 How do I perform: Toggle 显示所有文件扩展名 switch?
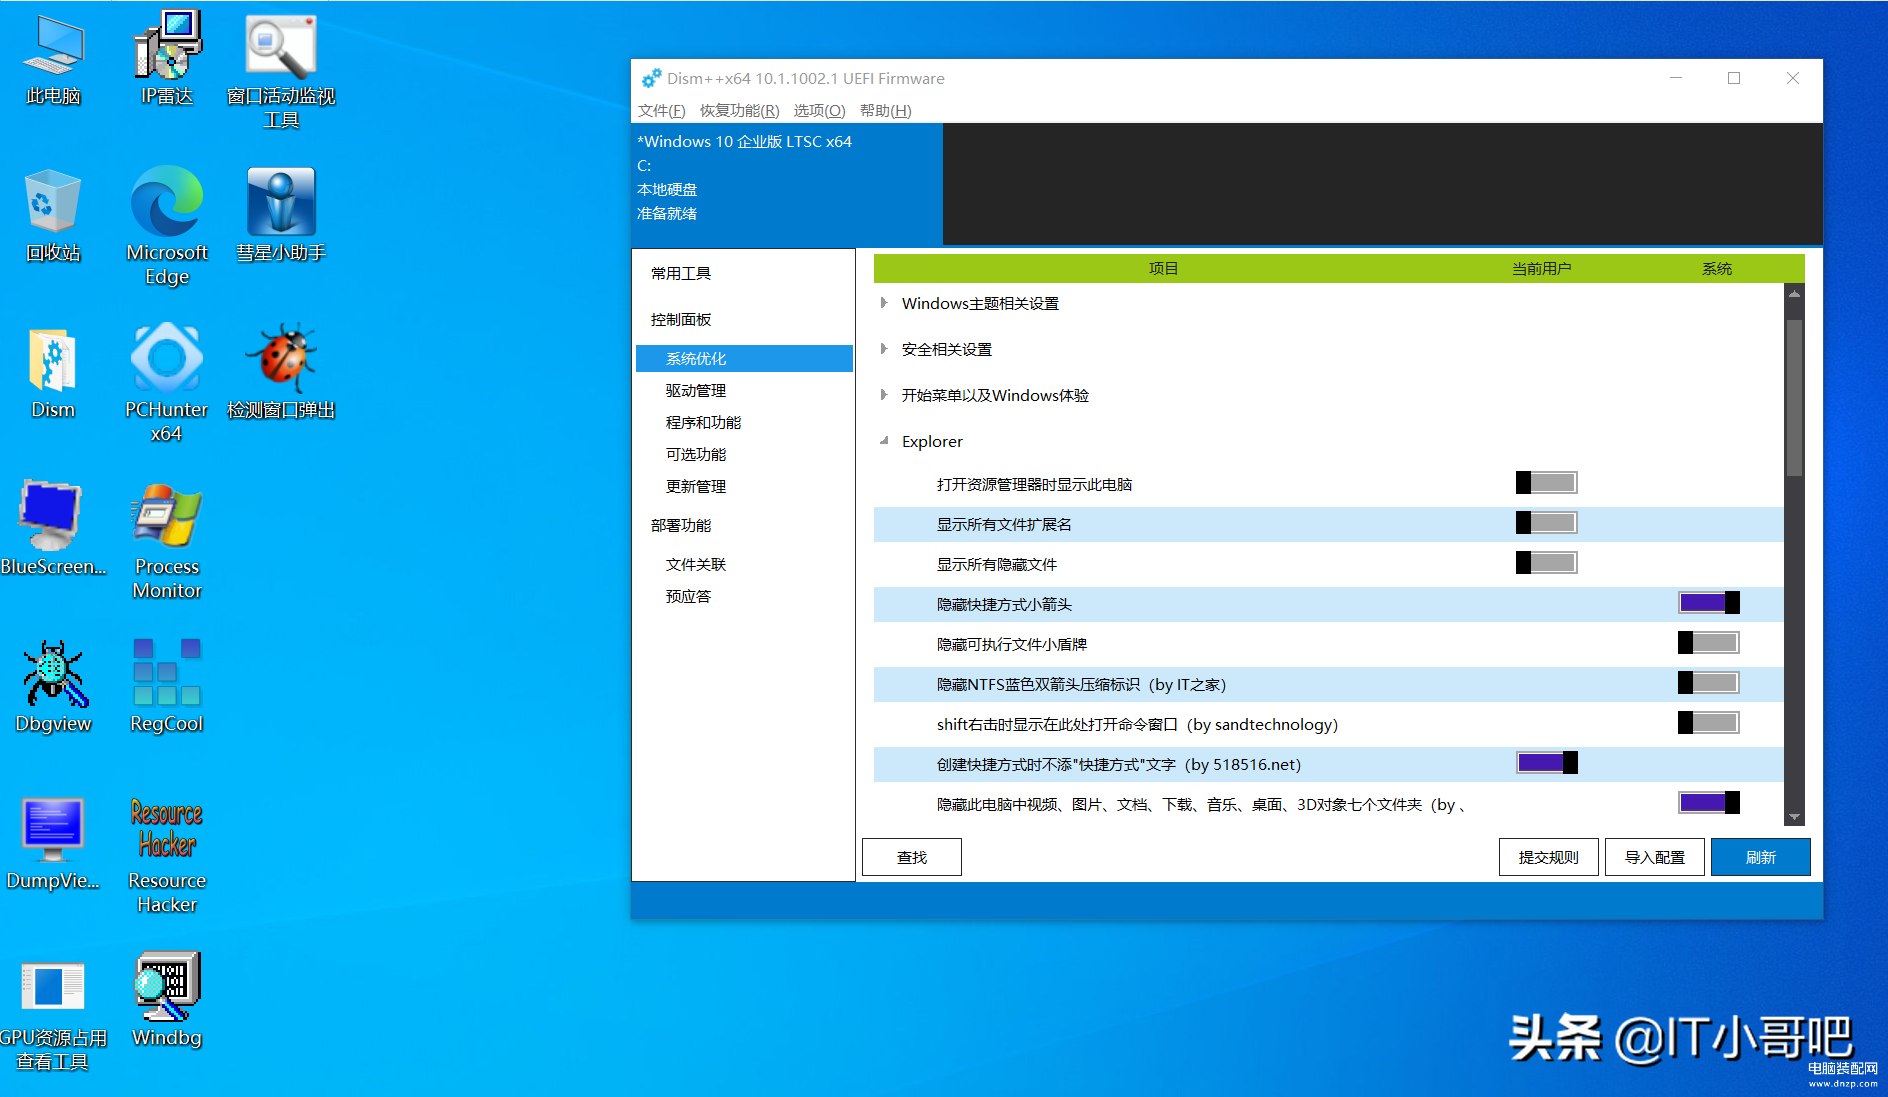tap(1546, 523)
